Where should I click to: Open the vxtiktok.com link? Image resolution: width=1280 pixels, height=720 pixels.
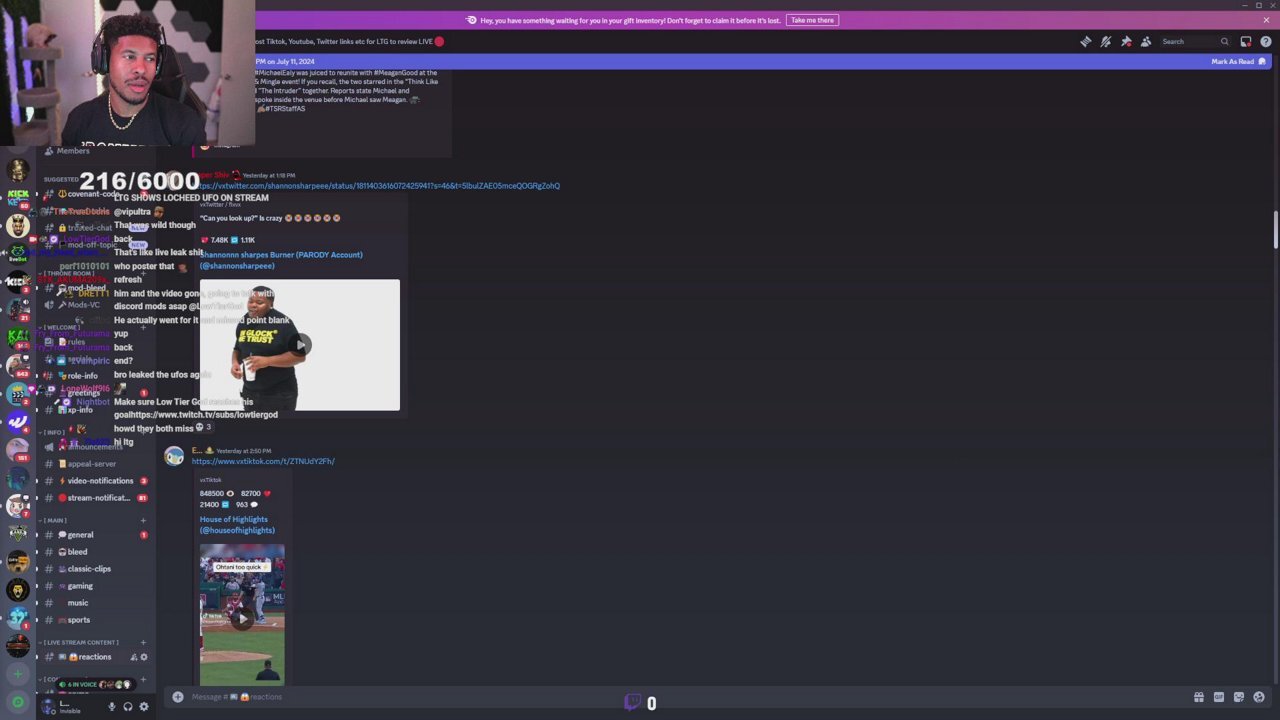[x=263, y=461]
